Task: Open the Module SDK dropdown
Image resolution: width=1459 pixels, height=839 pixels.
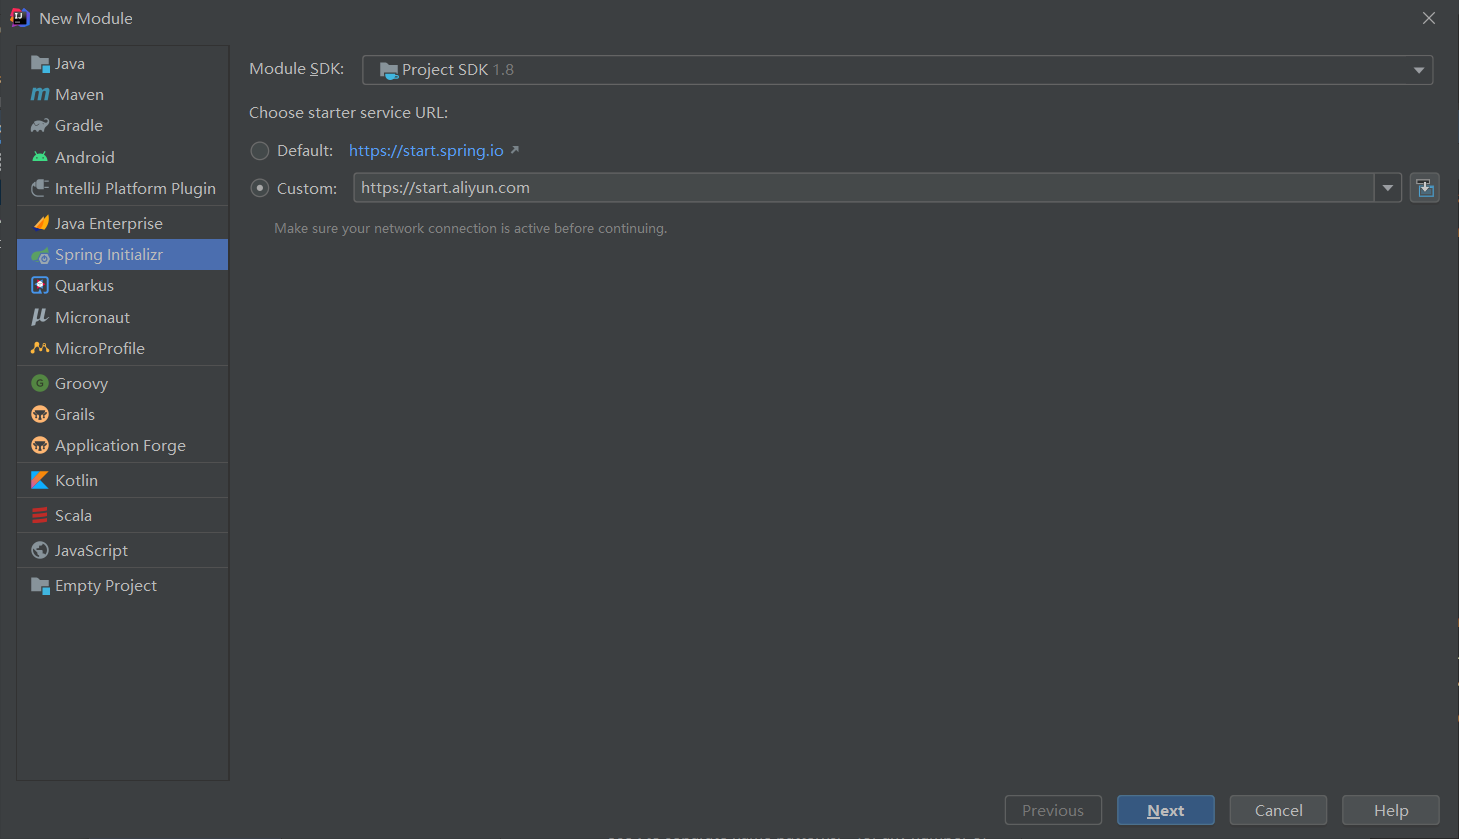Action: pyautogui.click(x=897, y=69)
